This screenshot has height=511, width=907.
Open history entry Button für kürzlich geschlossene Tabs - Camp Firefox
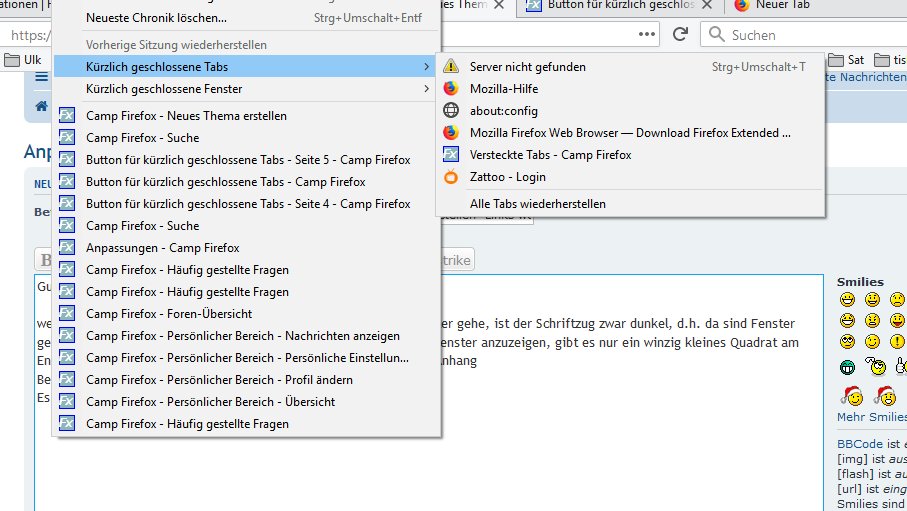coord(247,182)
